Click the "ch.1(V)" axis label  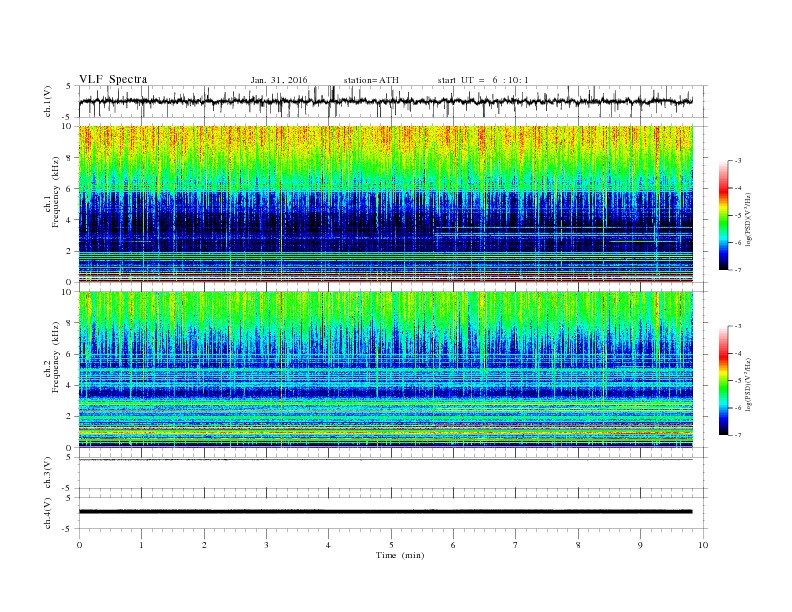pyautogui.click(x=48, y=101)
